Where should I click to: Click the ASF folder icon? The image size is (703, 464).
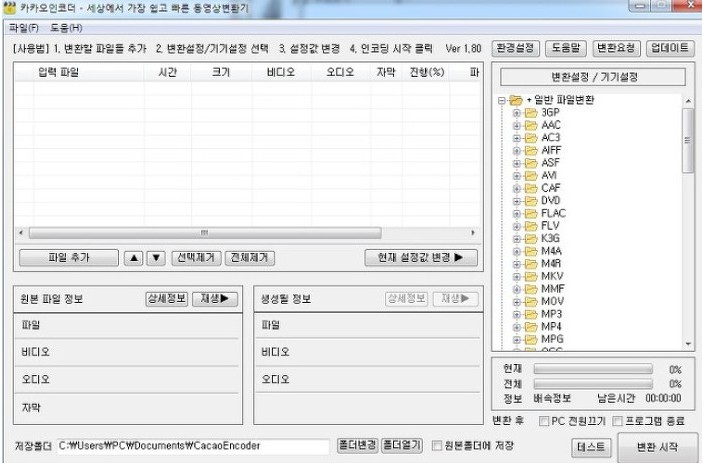click(x=531, y=163)
